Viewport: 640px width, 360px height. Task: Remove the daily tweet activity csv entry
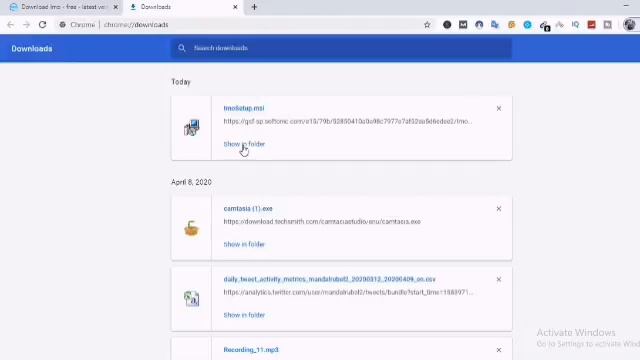499,280
